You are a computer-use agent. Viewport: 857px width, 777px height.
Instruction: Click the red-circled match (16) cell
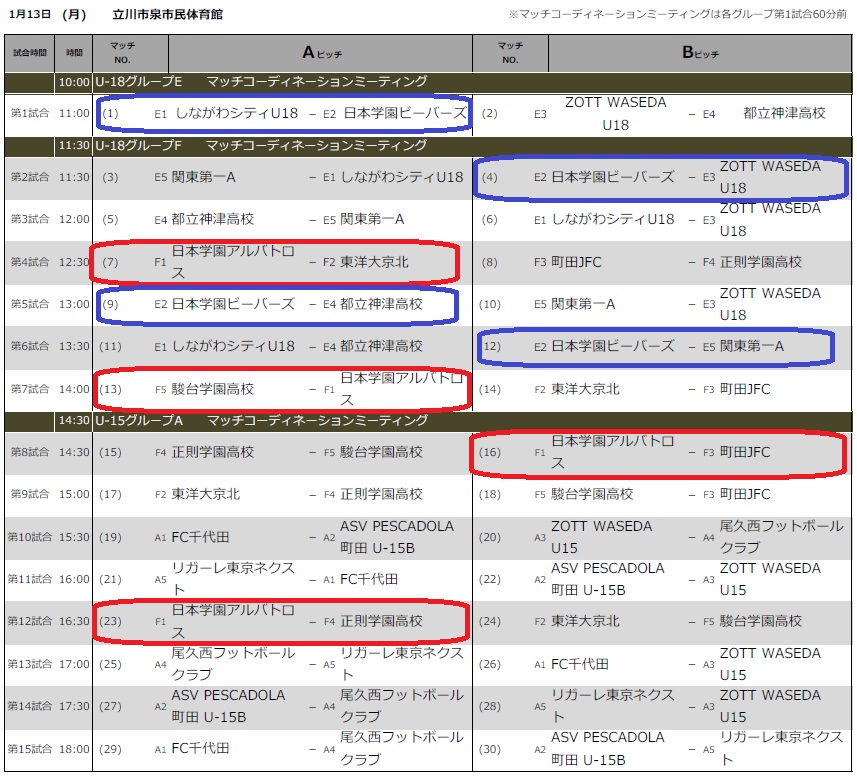[x=655, y=453]
